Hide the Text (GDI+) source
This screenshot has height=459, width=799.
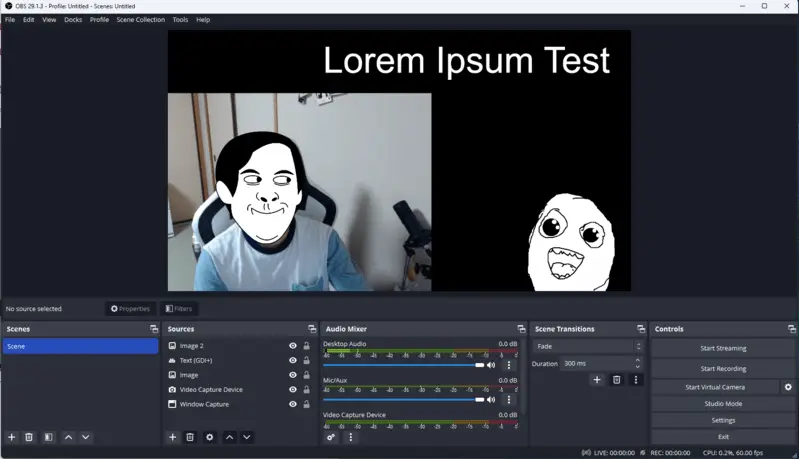tap(293, 360)
